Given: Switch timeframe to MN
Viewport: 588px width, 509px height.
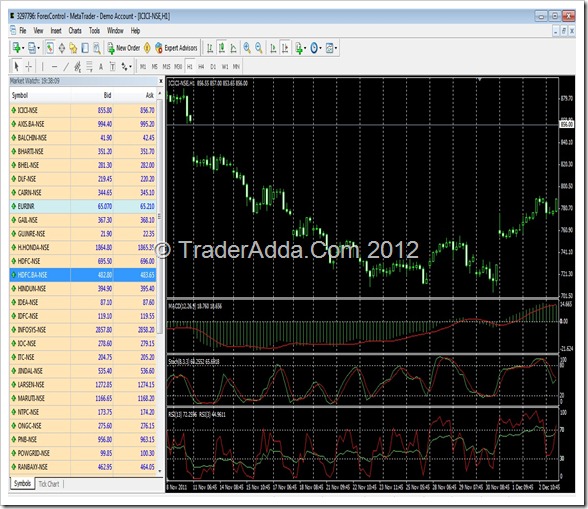Looking at the screenshot, I should tap(236, 67).
